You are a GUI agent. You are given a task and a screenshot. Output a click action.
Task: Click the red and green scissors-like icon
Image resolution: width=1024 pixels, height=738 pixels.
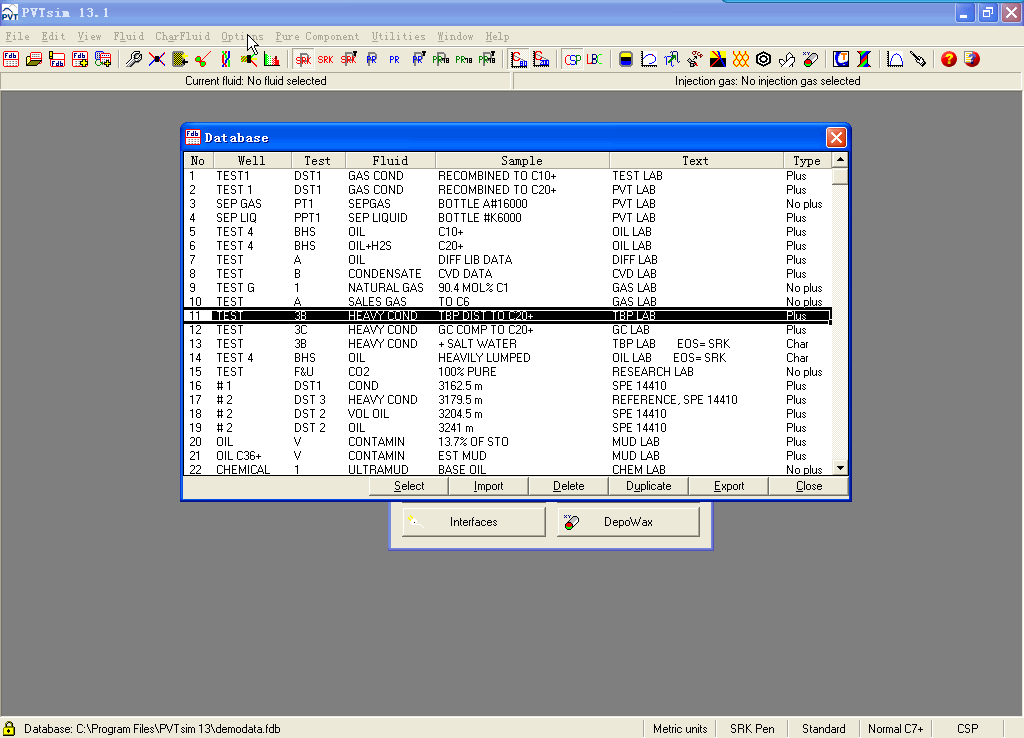pos(202,59)
